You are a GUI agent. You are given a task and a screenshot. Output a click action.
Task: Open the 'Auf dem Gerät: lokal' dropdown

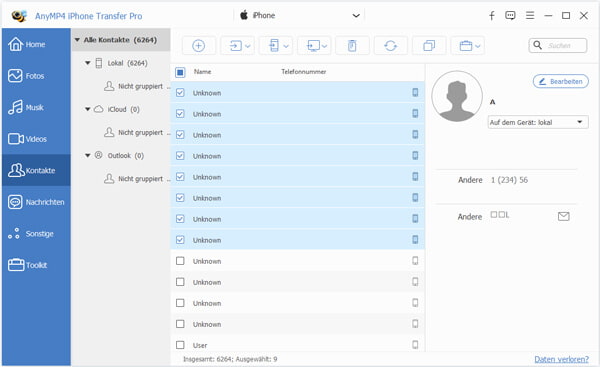coord(538,122)
